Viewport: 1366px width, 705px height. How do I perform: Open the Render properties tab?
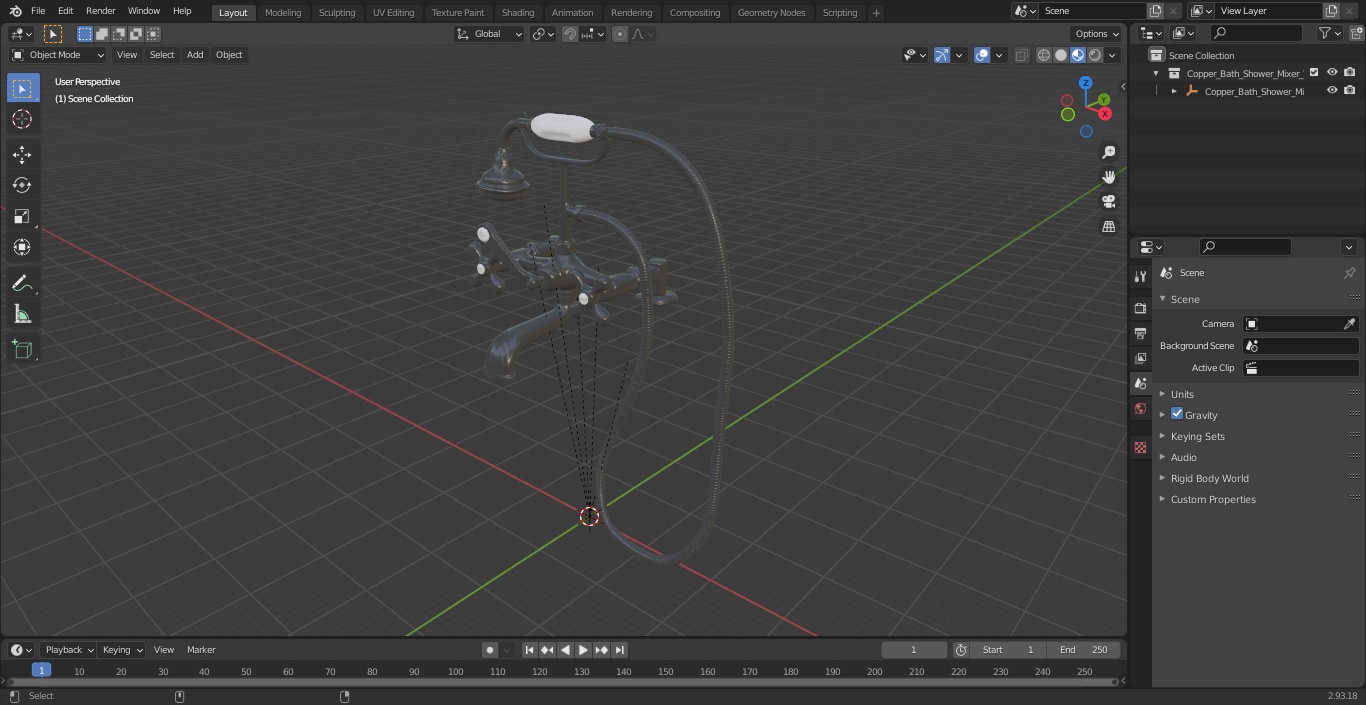pyautogui.click(x=1140, y=308)
